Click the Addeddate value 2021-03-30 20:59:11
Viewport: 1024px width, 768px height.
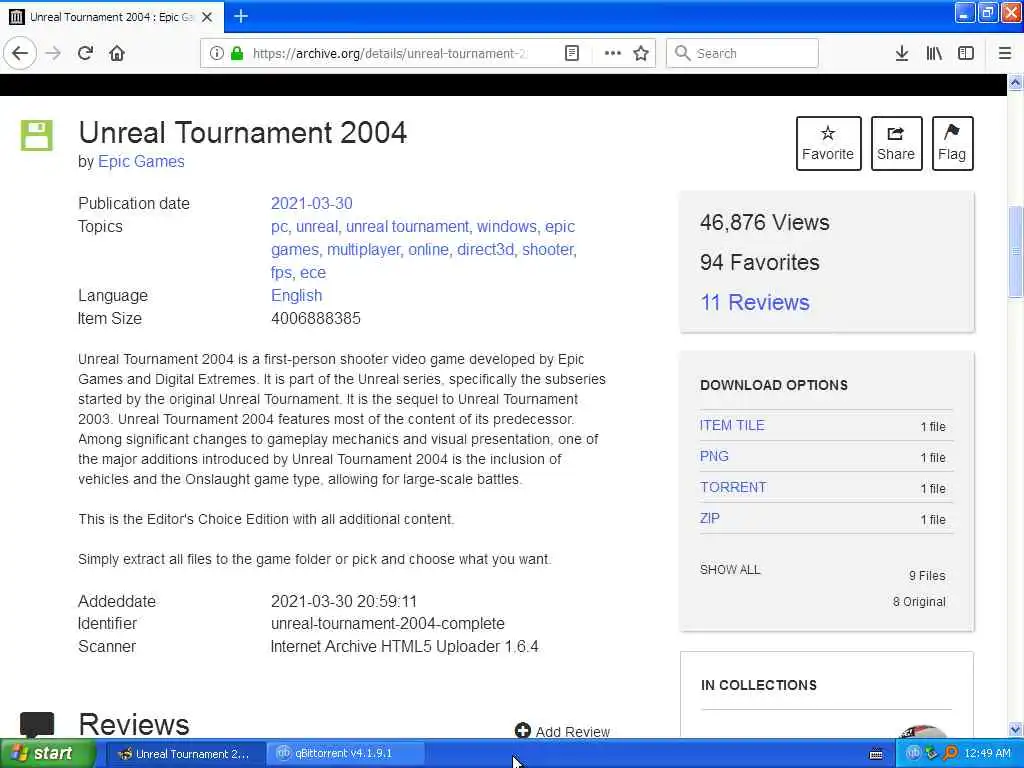tap(344, 601)
